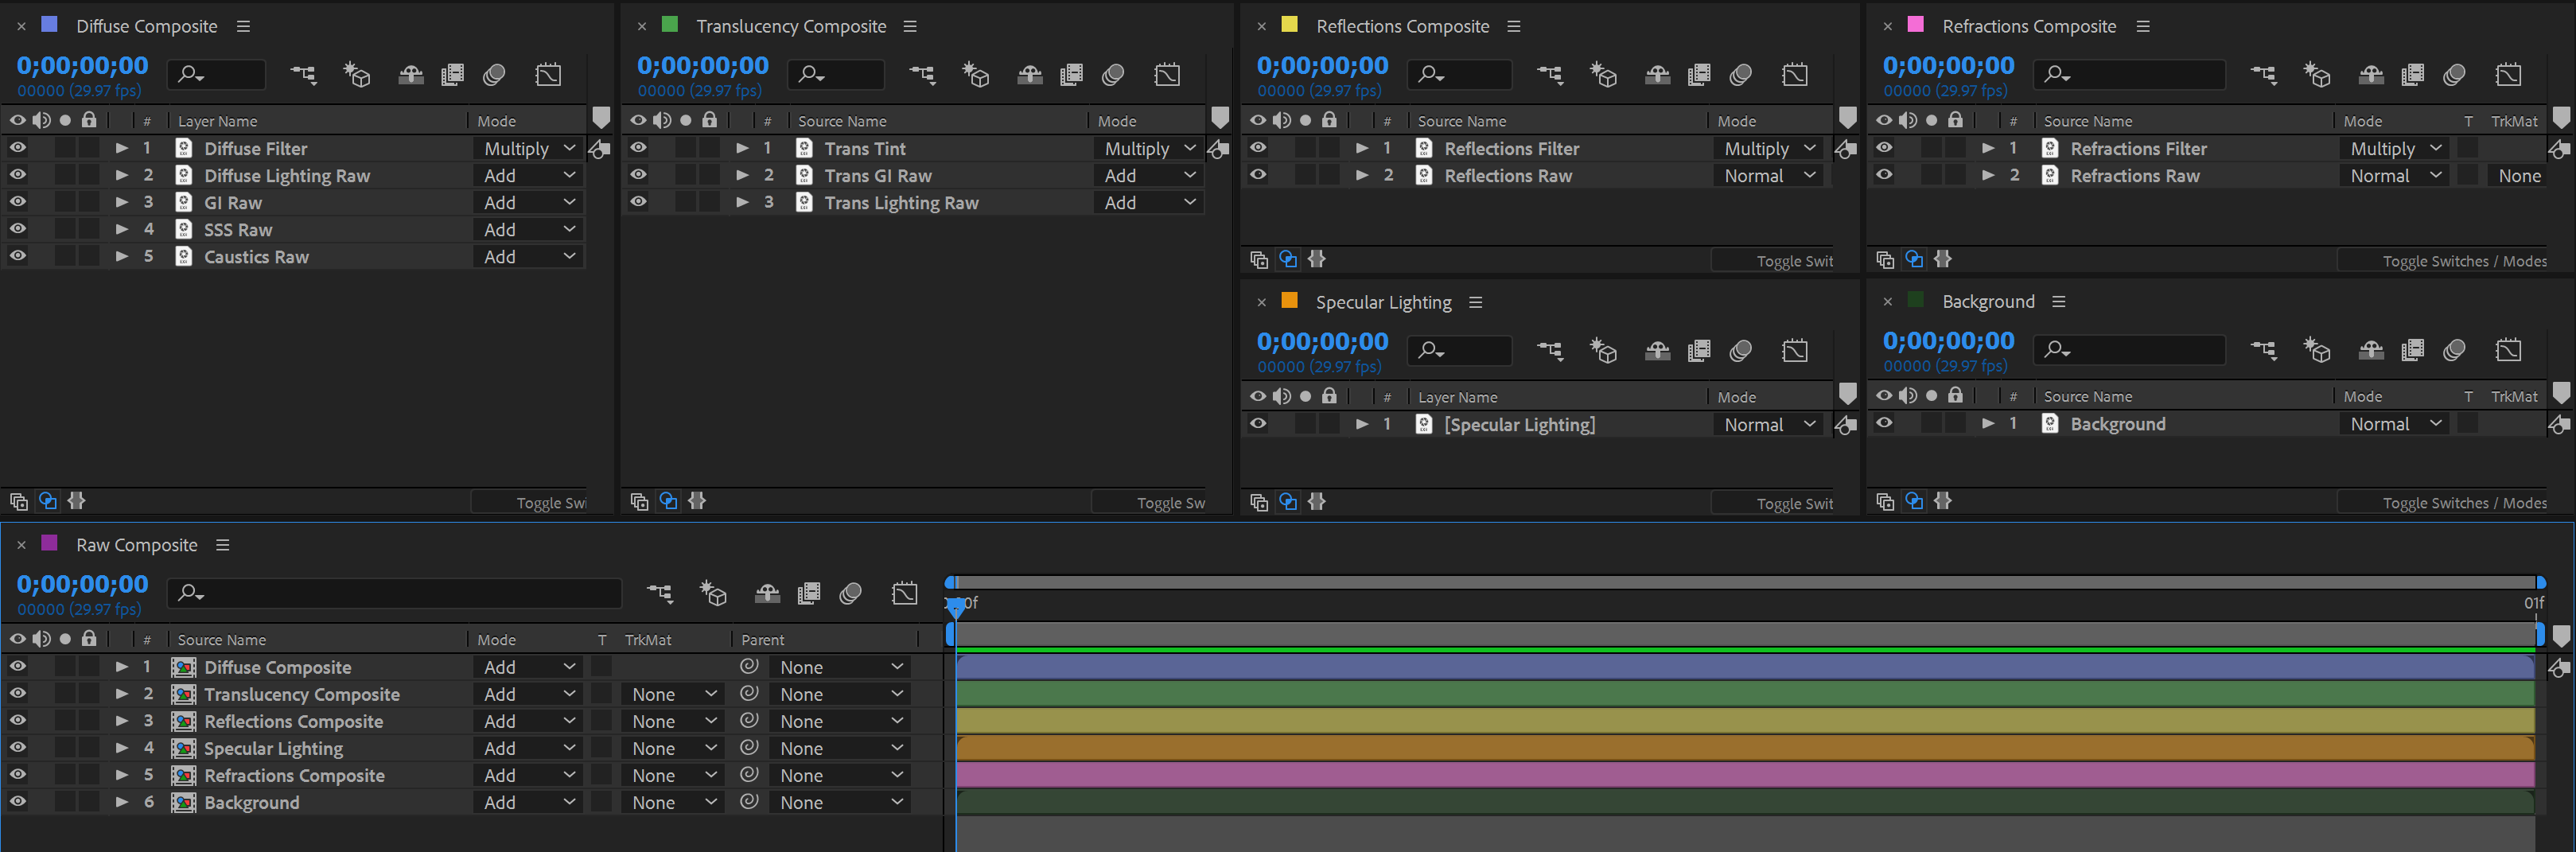2576x852 pixels.
Task: Click yellow label swatch of Reflections Composite tab
Action: point(1289,24)
